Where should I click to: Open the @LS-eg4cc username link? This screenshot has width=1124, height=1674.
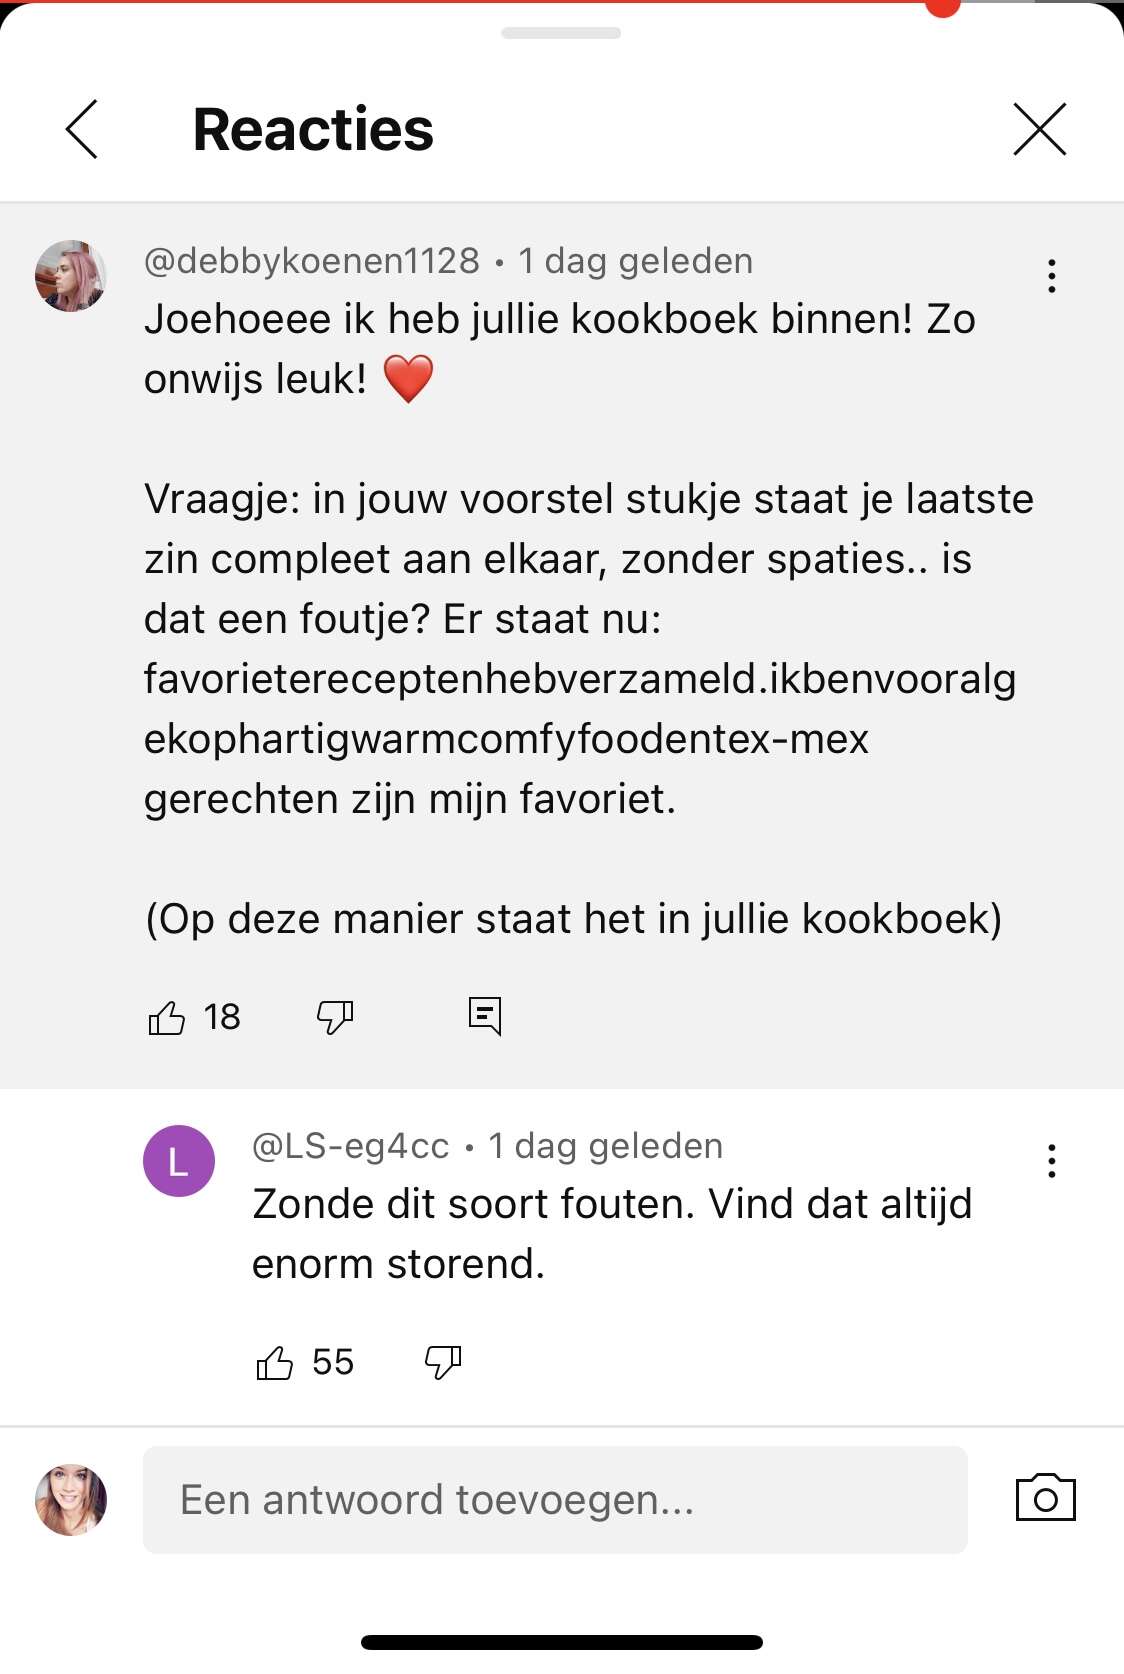[351, 1146]
